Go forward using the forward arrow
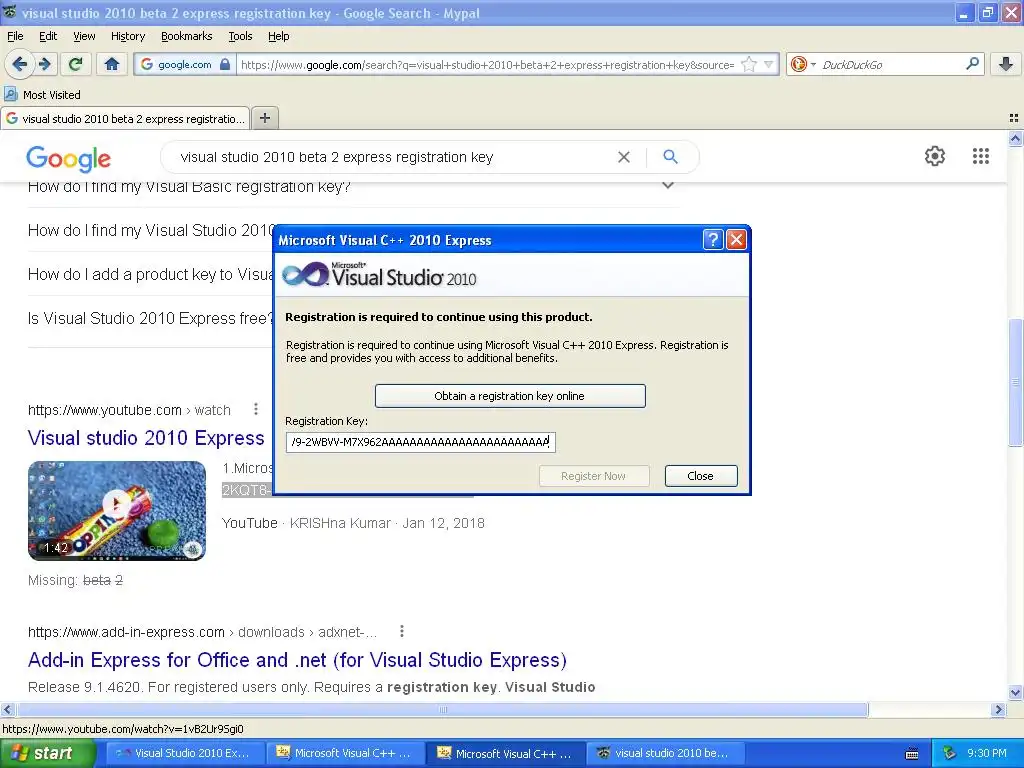Image resolution: width=1024 pixels, height=768 pixels. click(44, 64)
